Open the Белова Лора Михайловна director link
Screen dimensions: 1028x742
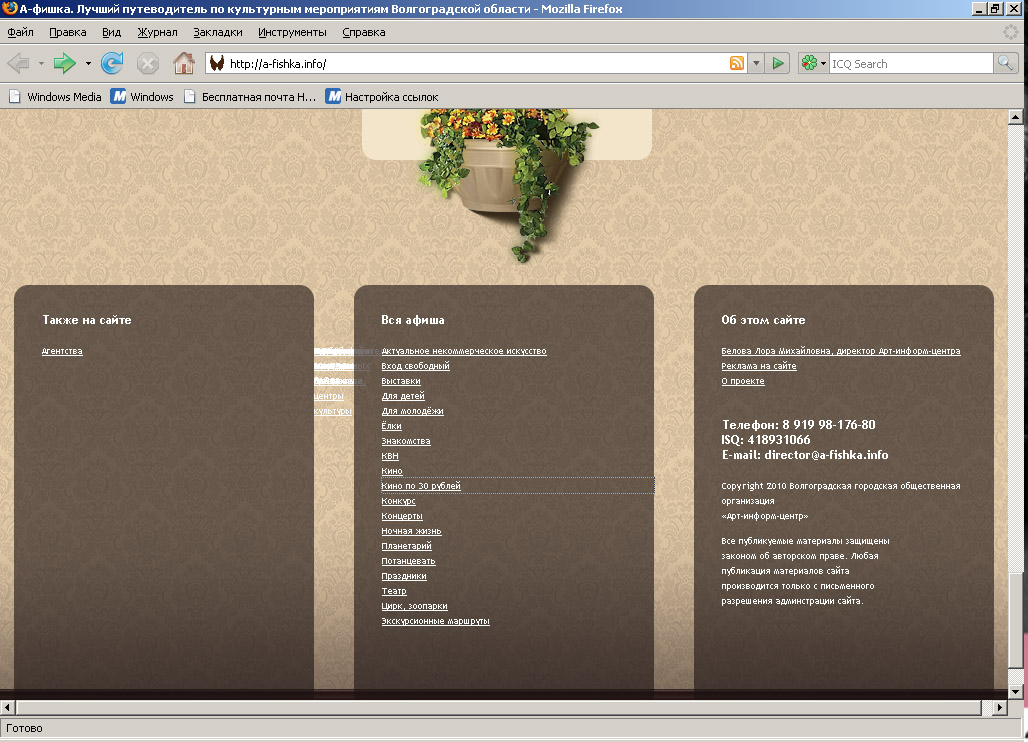840,351
